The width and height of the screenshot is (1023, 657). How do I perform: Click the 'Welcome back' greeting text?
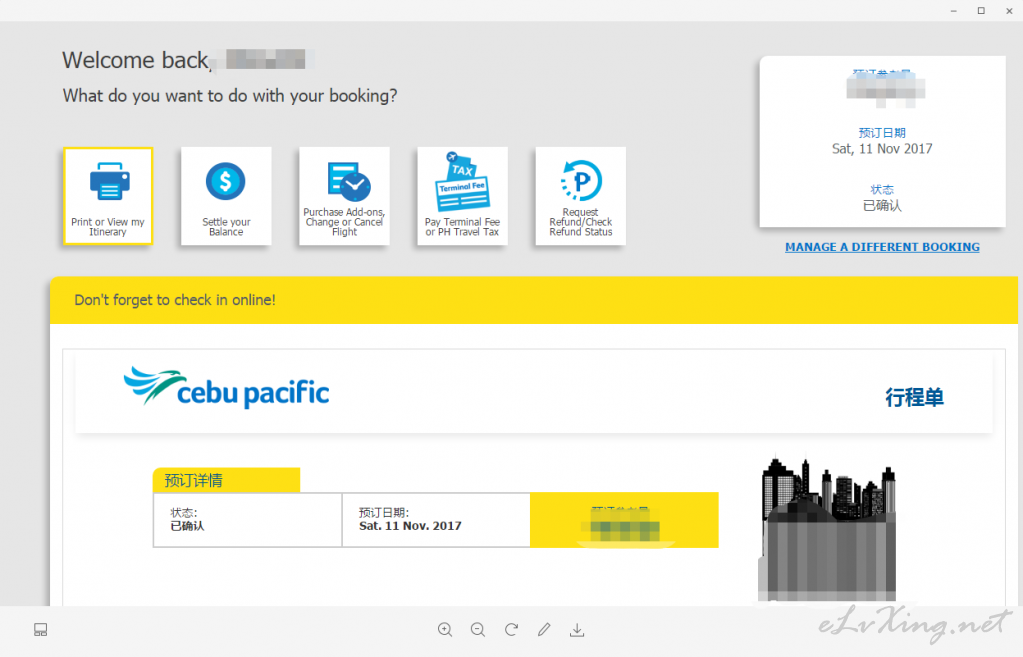coord(136,60)
